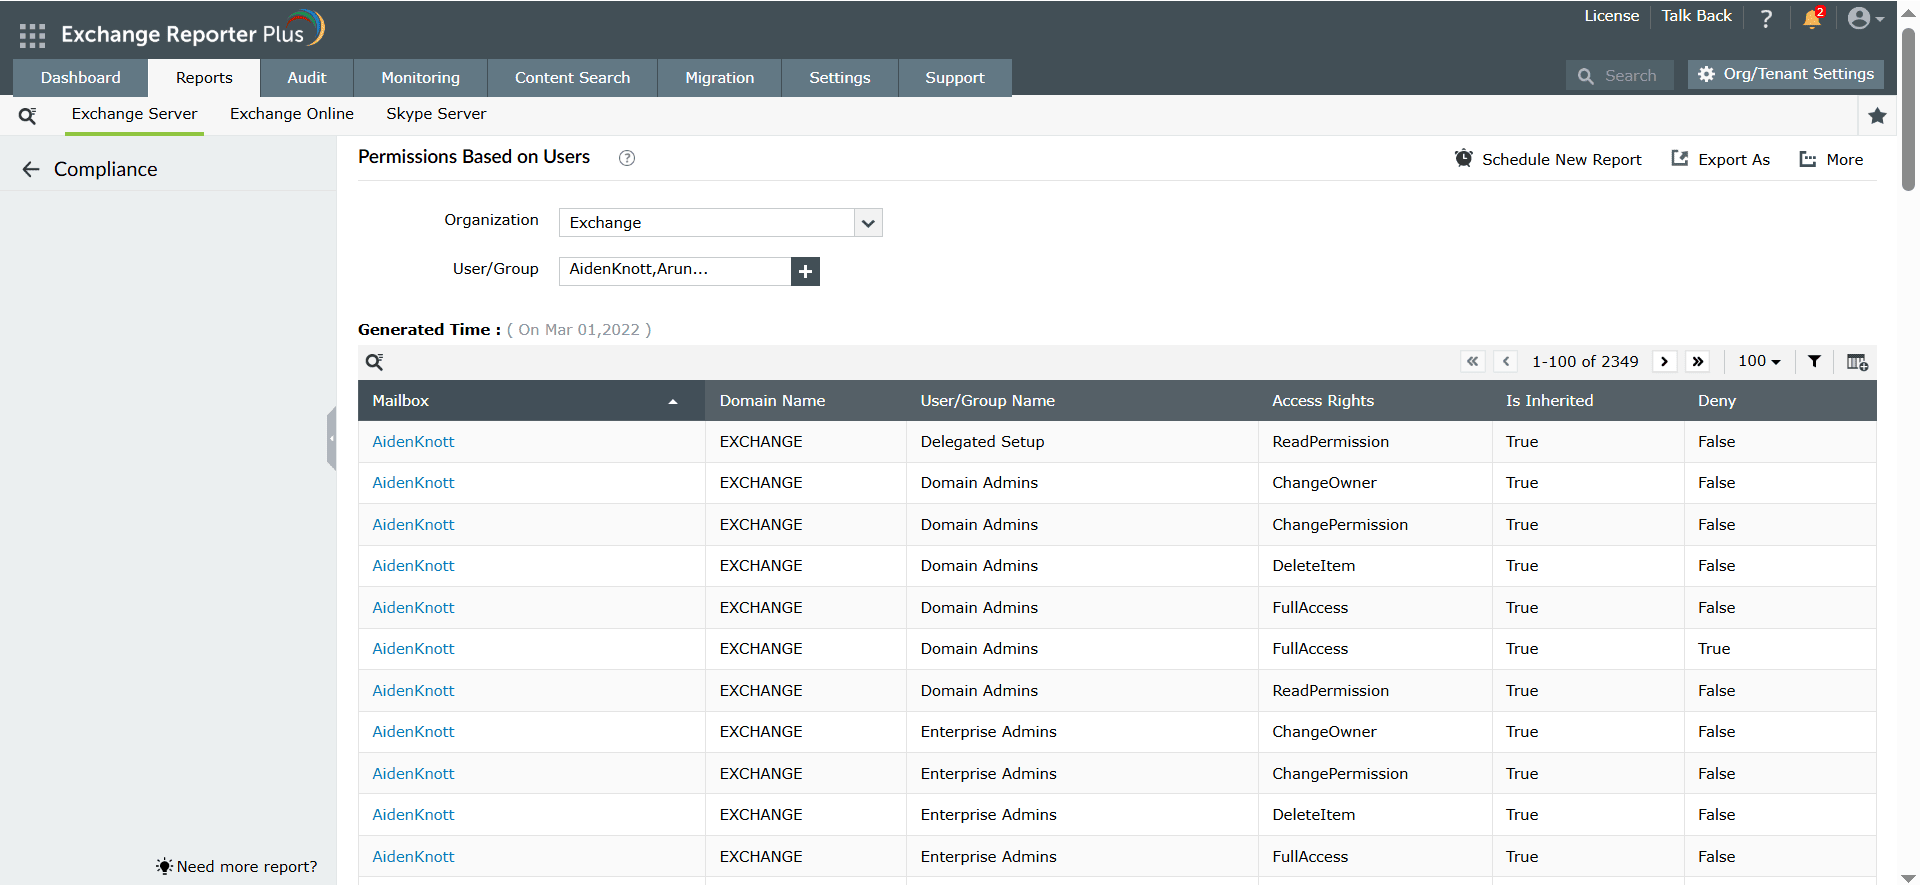This screenshot has width=1920, height=885.
Task: Open the user account menu
Action: [x=1864, y=19]
